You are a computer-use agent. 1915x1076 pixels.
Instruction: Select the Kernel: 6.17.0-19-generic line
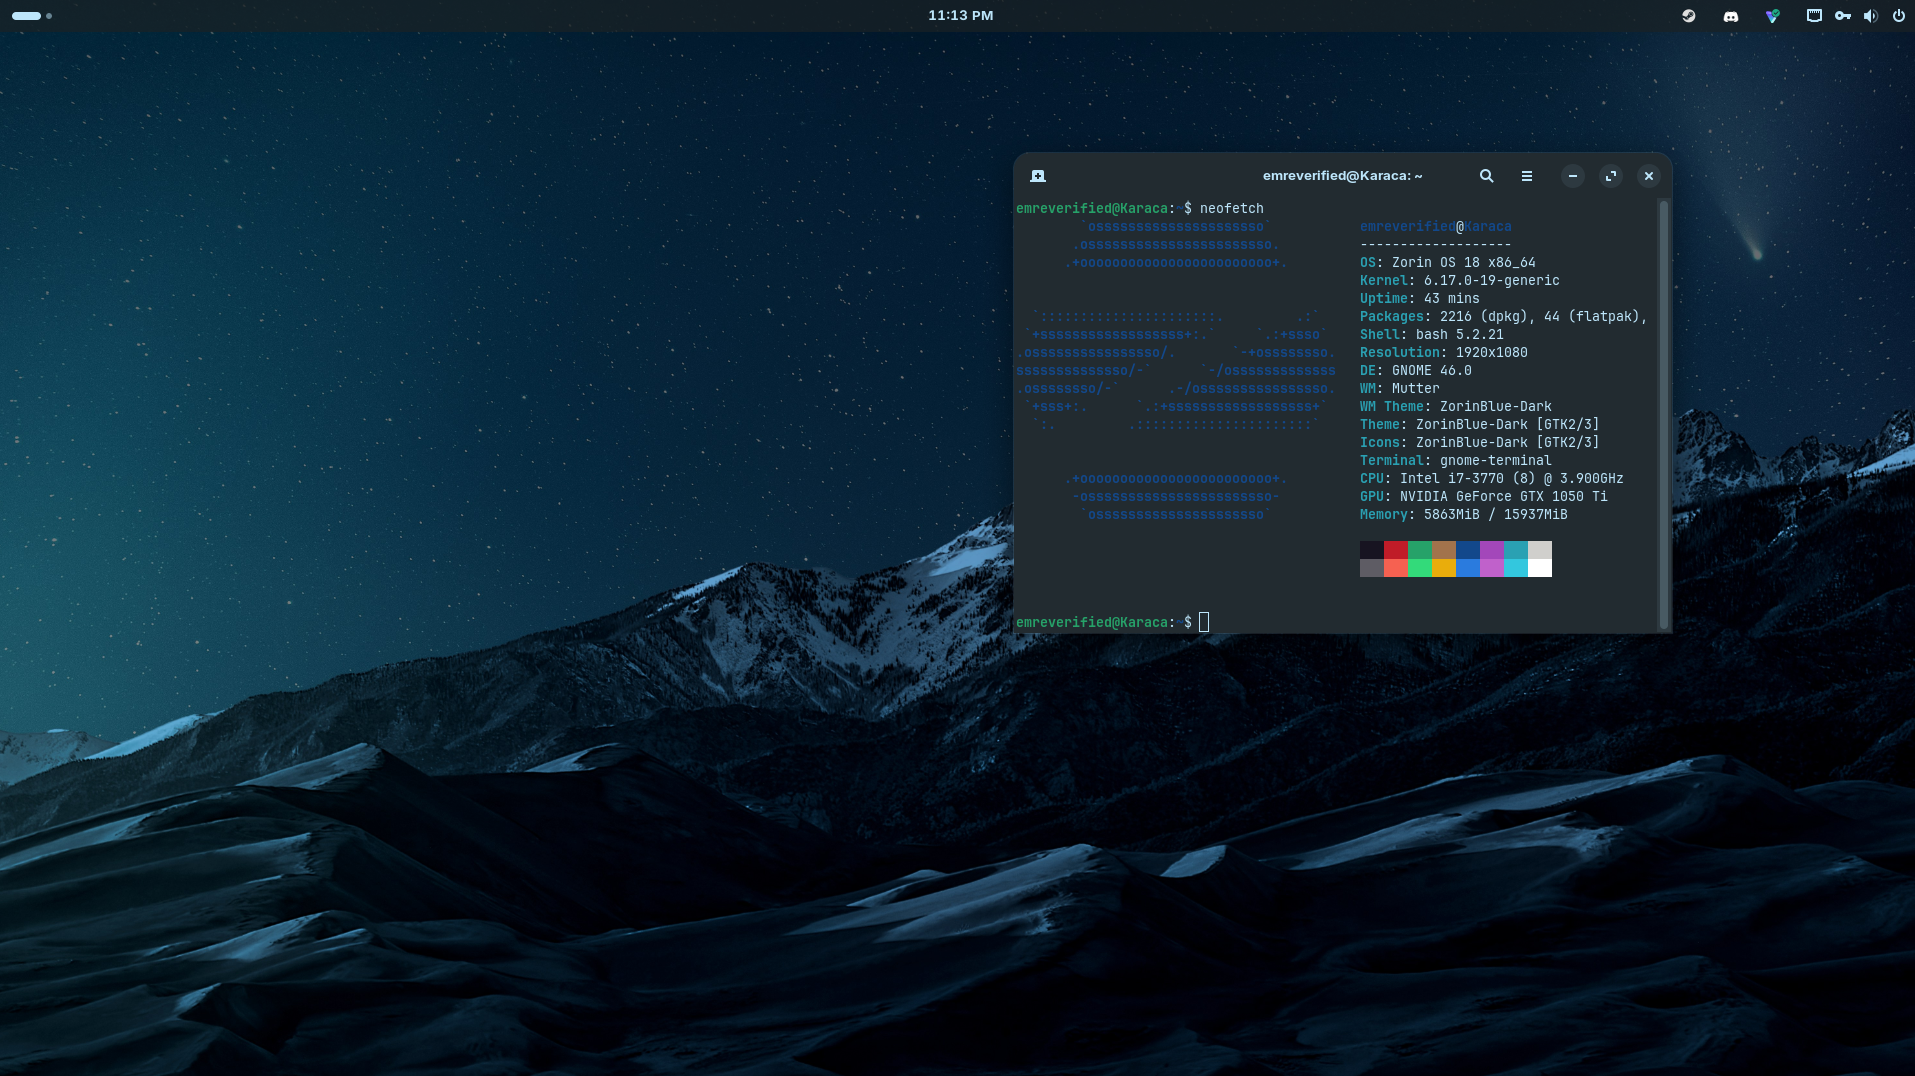tap(1460, 281)
